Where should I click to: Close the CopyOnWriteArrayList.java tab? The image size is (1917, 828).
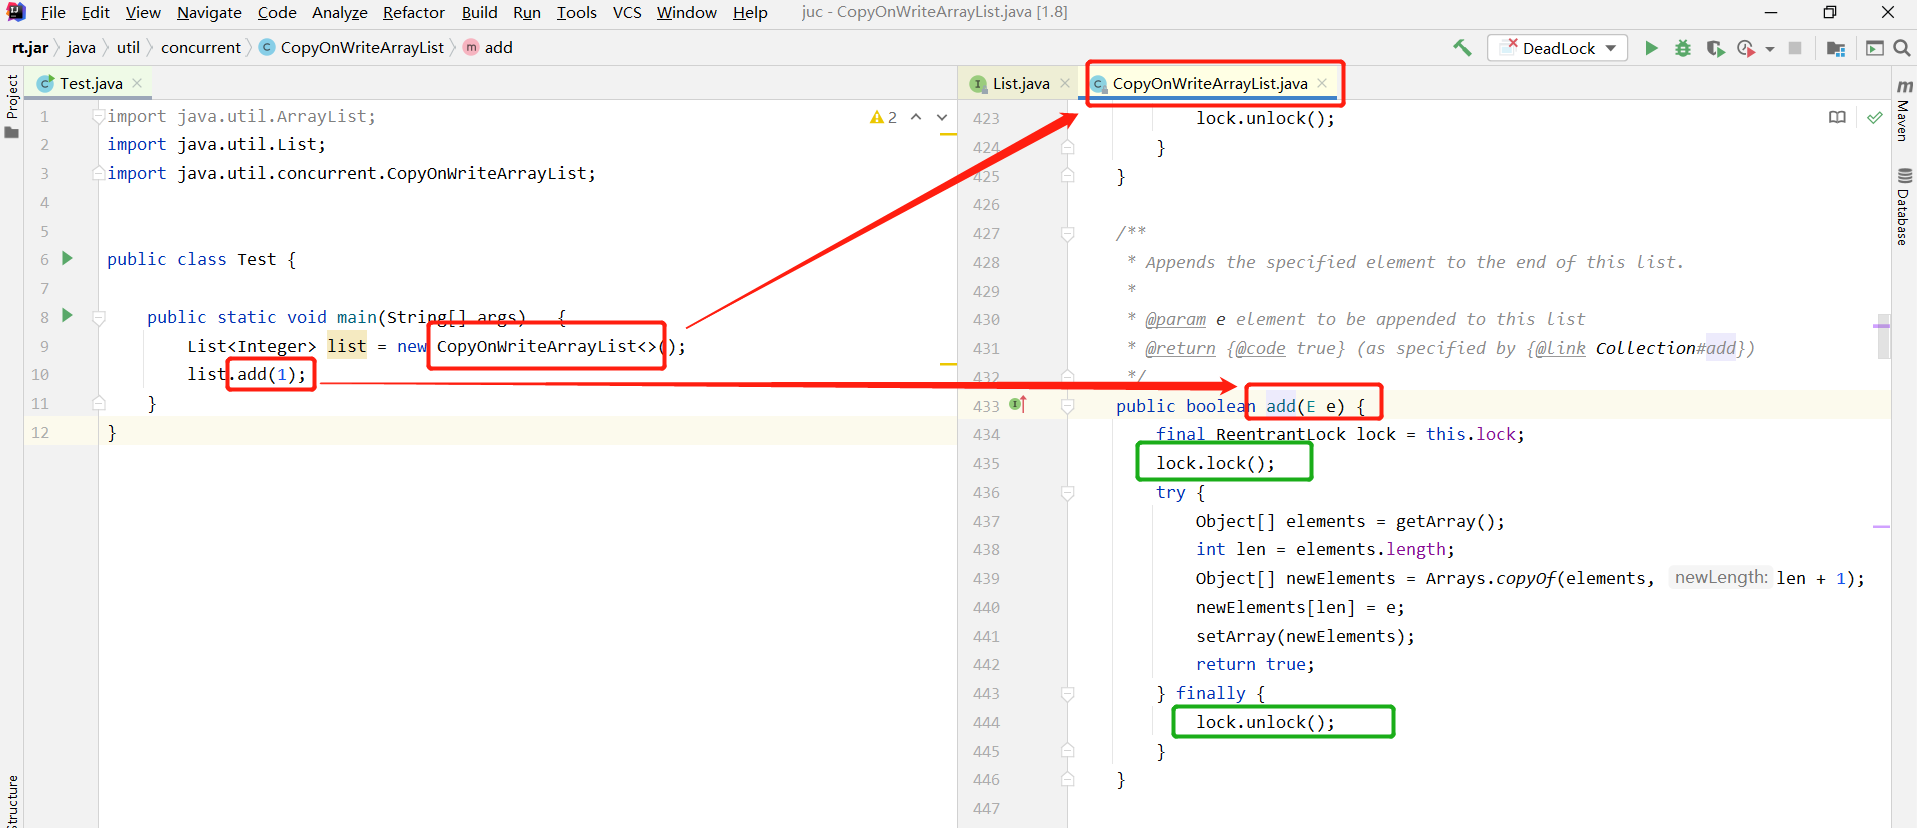tap(1322, 83)
